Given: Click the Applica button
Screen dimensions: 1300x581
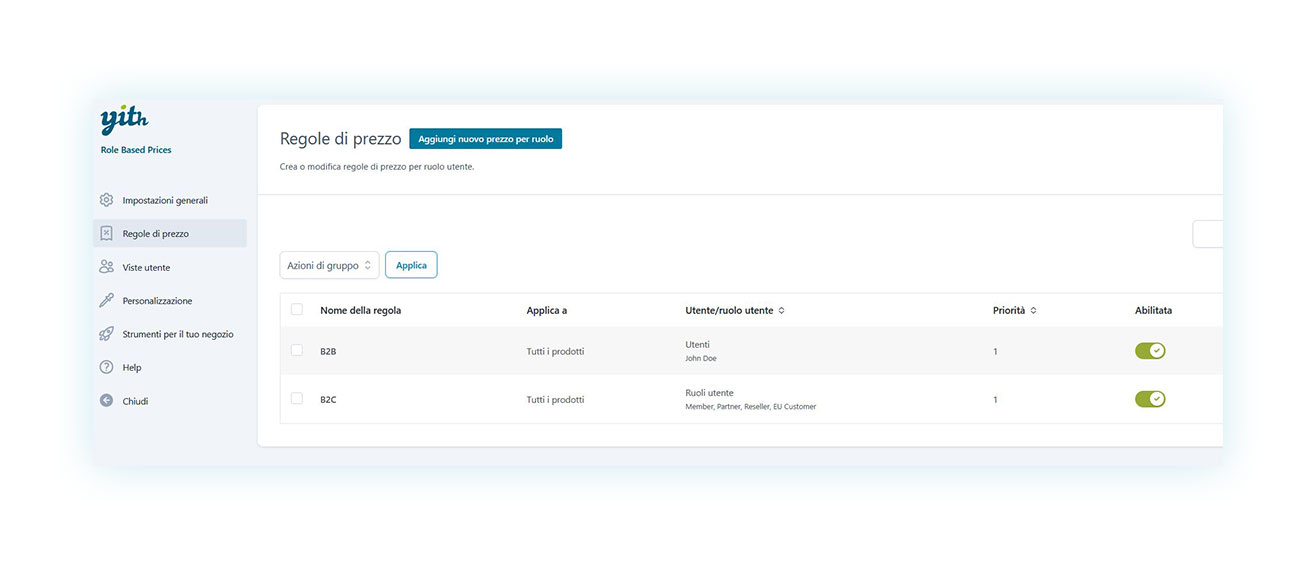Looking at the screenshot, I should tap(411, 265).
